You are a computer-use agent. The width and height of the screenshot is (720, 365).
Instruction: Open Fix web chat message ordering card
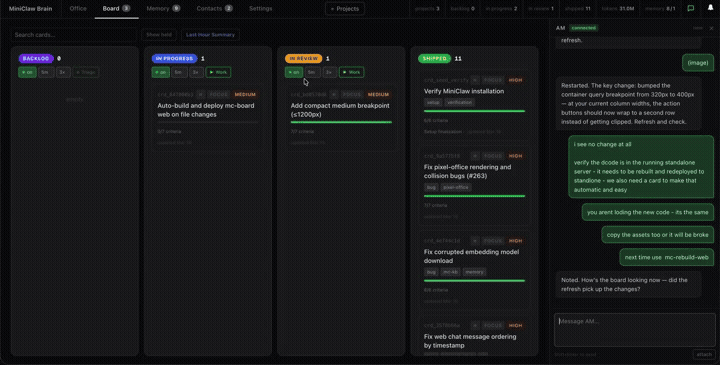[x=474, y=337]
